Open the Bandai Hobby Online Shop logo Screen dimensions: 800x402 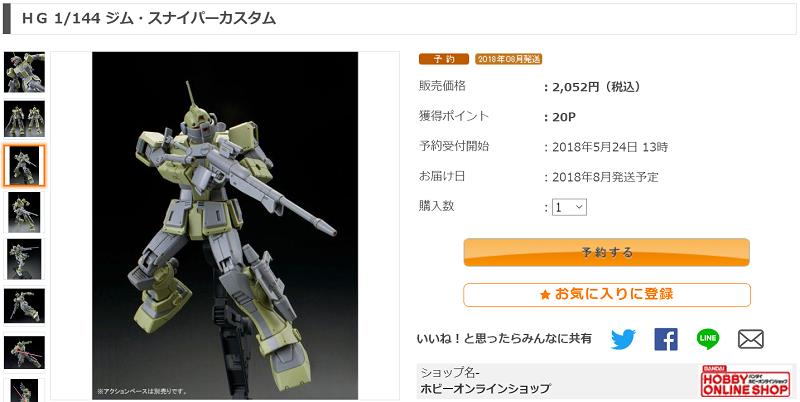tap(745, 381)
